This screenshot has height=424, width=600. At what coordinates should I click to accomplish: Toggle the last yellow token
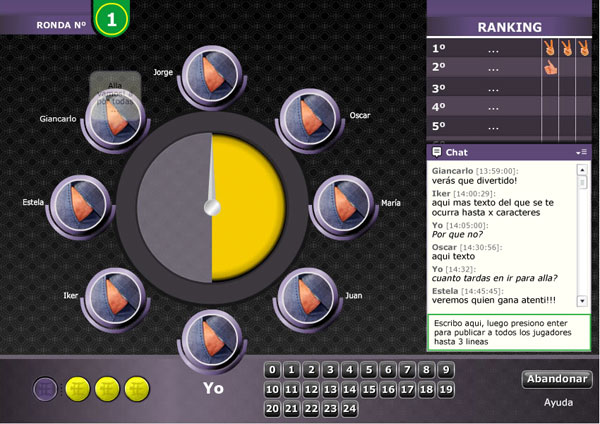click(x=137, y=388)
